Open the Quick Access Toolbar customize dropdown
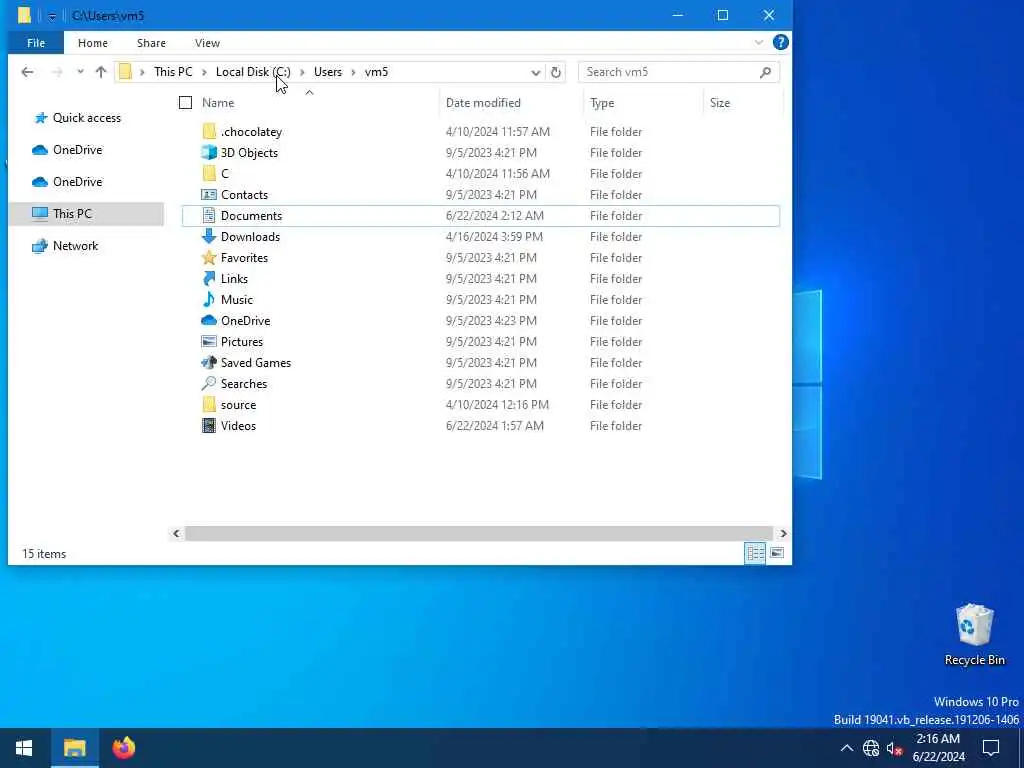 click(52, 16)
